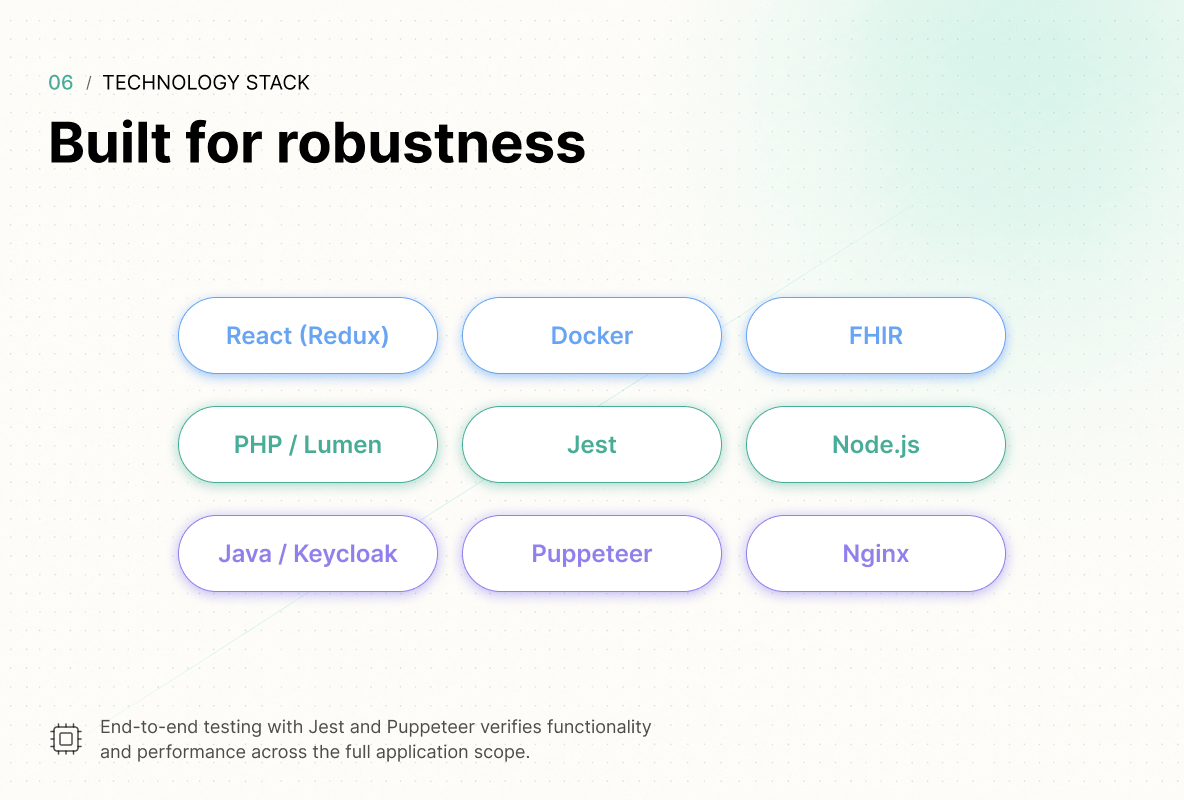Screen dimensions: 1184x800
Task: Click the PHP / Lumen pill
Action: 308,445
